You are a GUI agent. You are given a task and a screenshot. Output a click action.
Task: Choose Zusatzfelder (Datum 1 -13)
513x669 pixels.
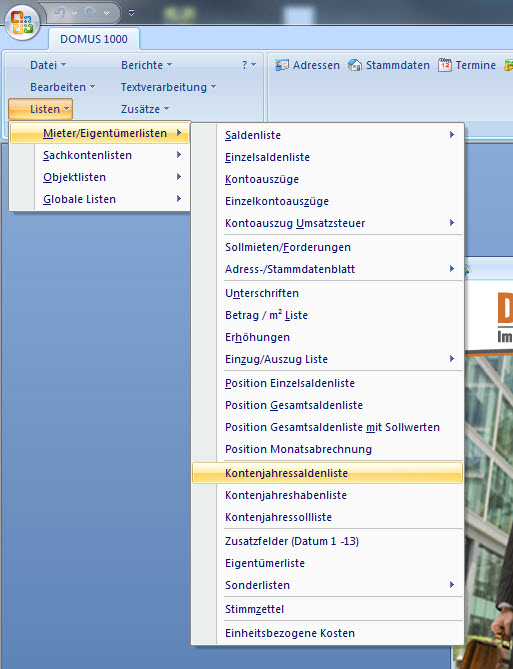327,541
